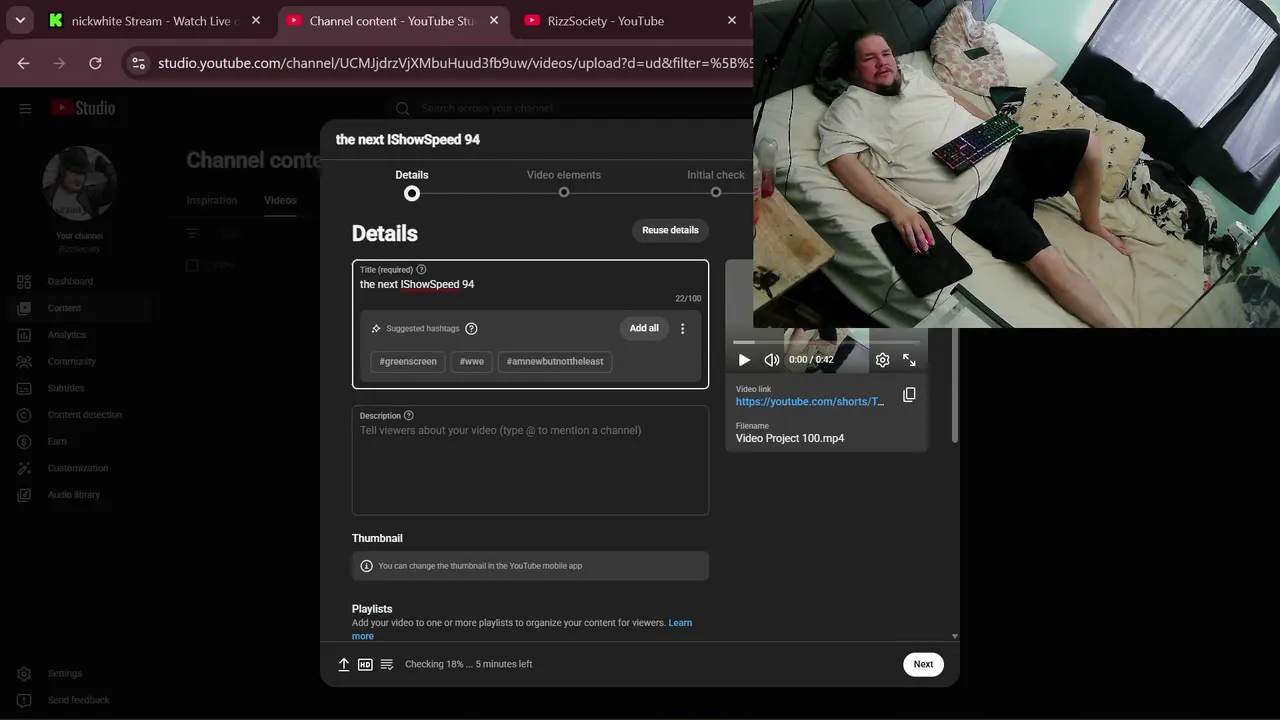Click help icon beside Suggested hashtags
This screenshot has height=720, width=1280.
pos(471,329)
